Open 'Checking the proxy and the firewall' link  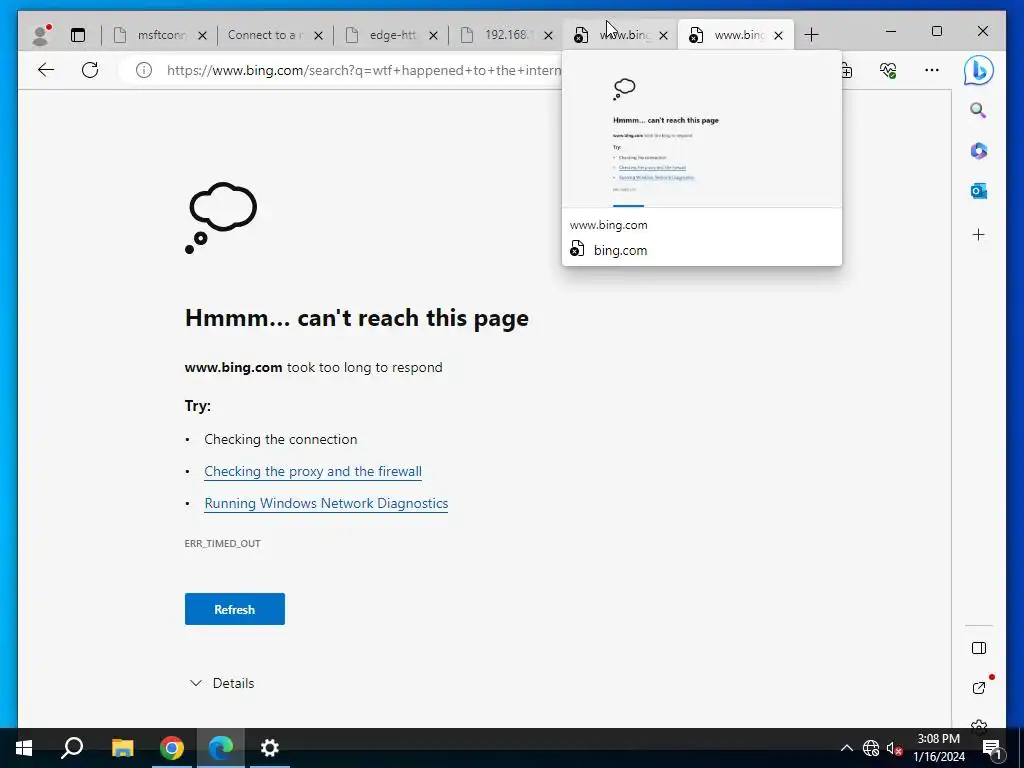[x=313, y=472]
